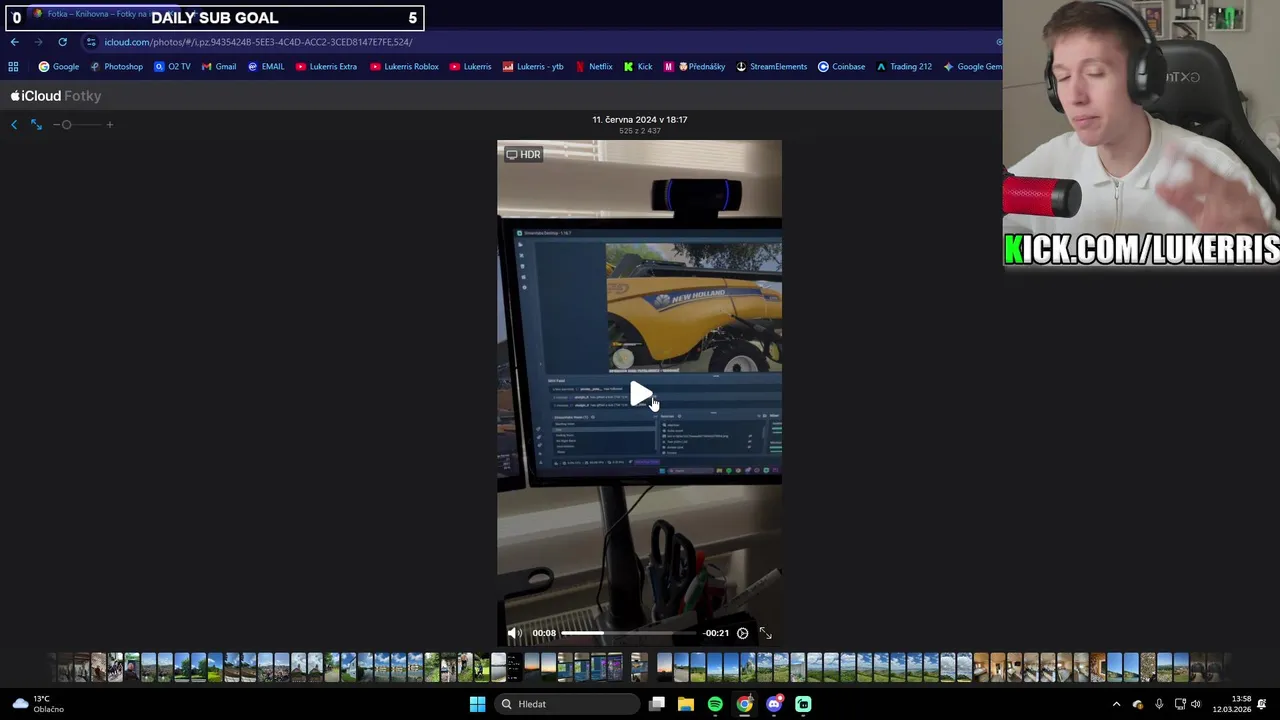Click the remaining time -00:21
This screenshot has height=720, width=1280.
pos(716,633)
